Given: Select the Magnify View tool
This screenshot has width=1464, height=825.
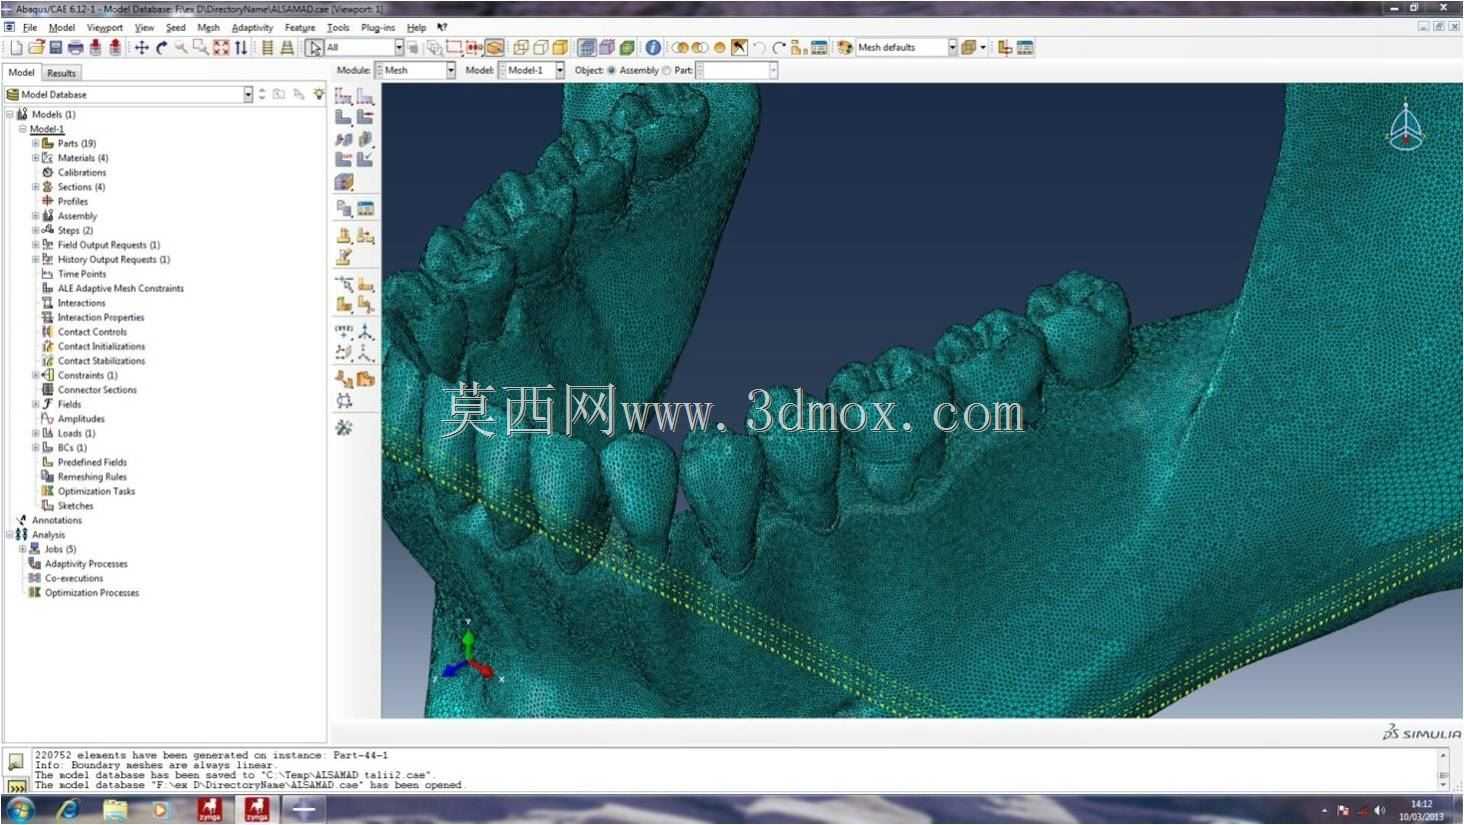Looking at the screenshot, I should (x=181, y=47).
